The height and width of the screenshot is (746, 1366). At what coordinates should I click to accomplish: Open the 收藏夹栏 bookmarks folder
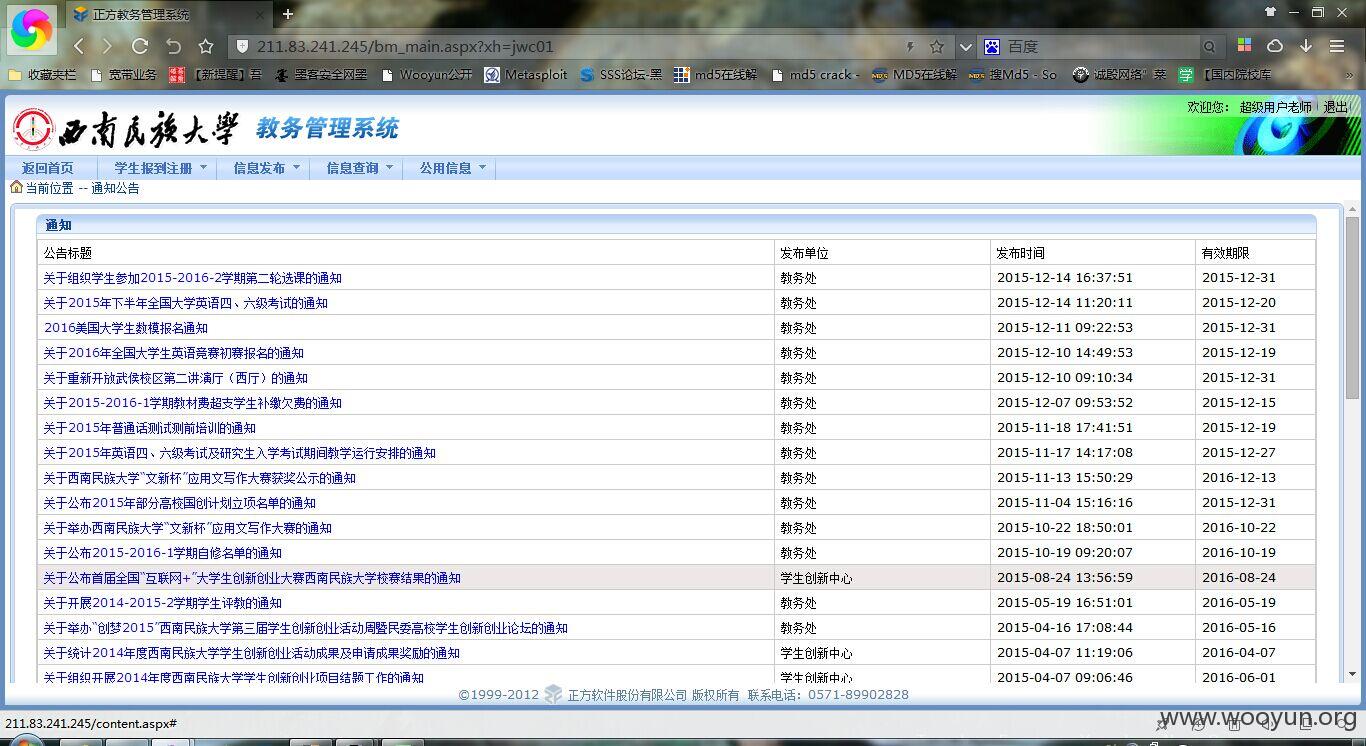click(42, 74)
